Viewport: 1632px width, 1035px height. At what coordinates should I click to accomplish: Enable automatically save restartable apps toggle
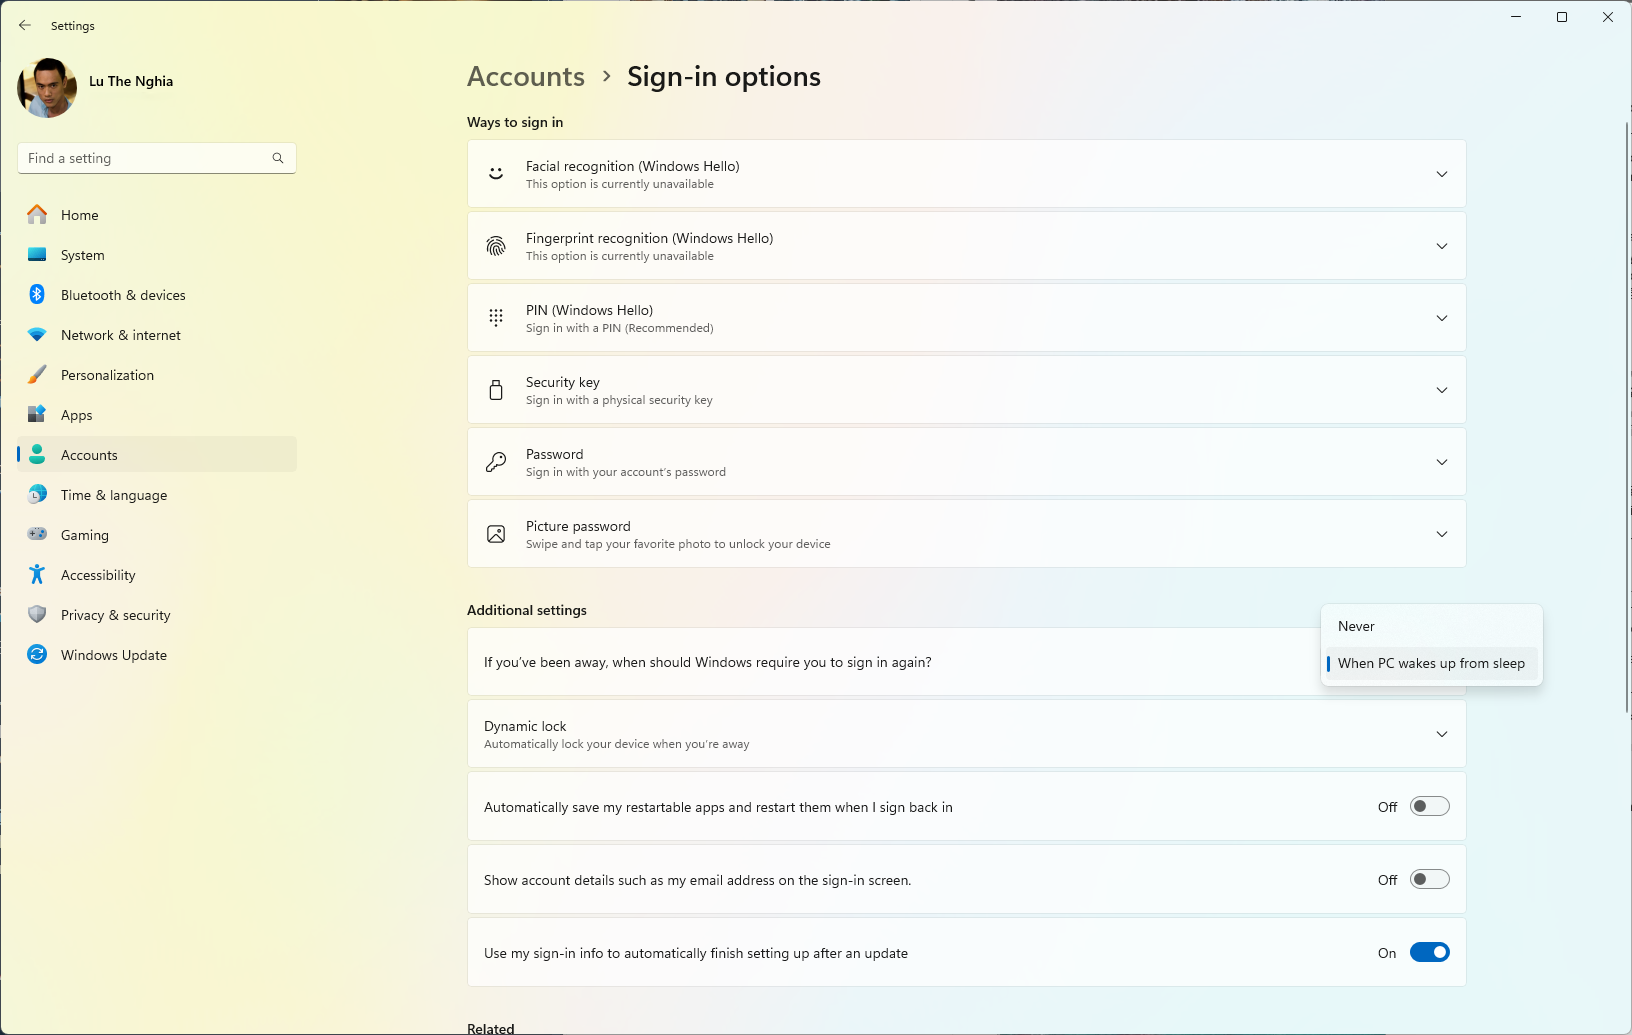click(1430, 806)
